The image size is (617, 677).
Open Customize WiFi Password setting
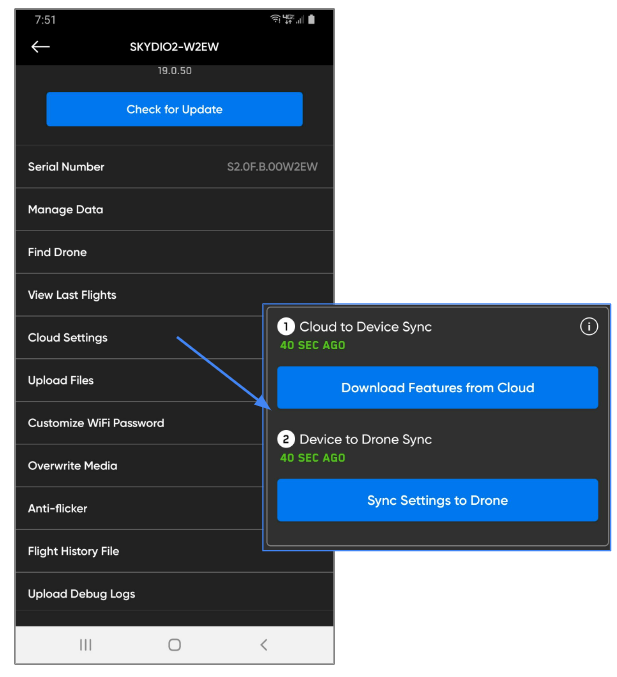96,423
